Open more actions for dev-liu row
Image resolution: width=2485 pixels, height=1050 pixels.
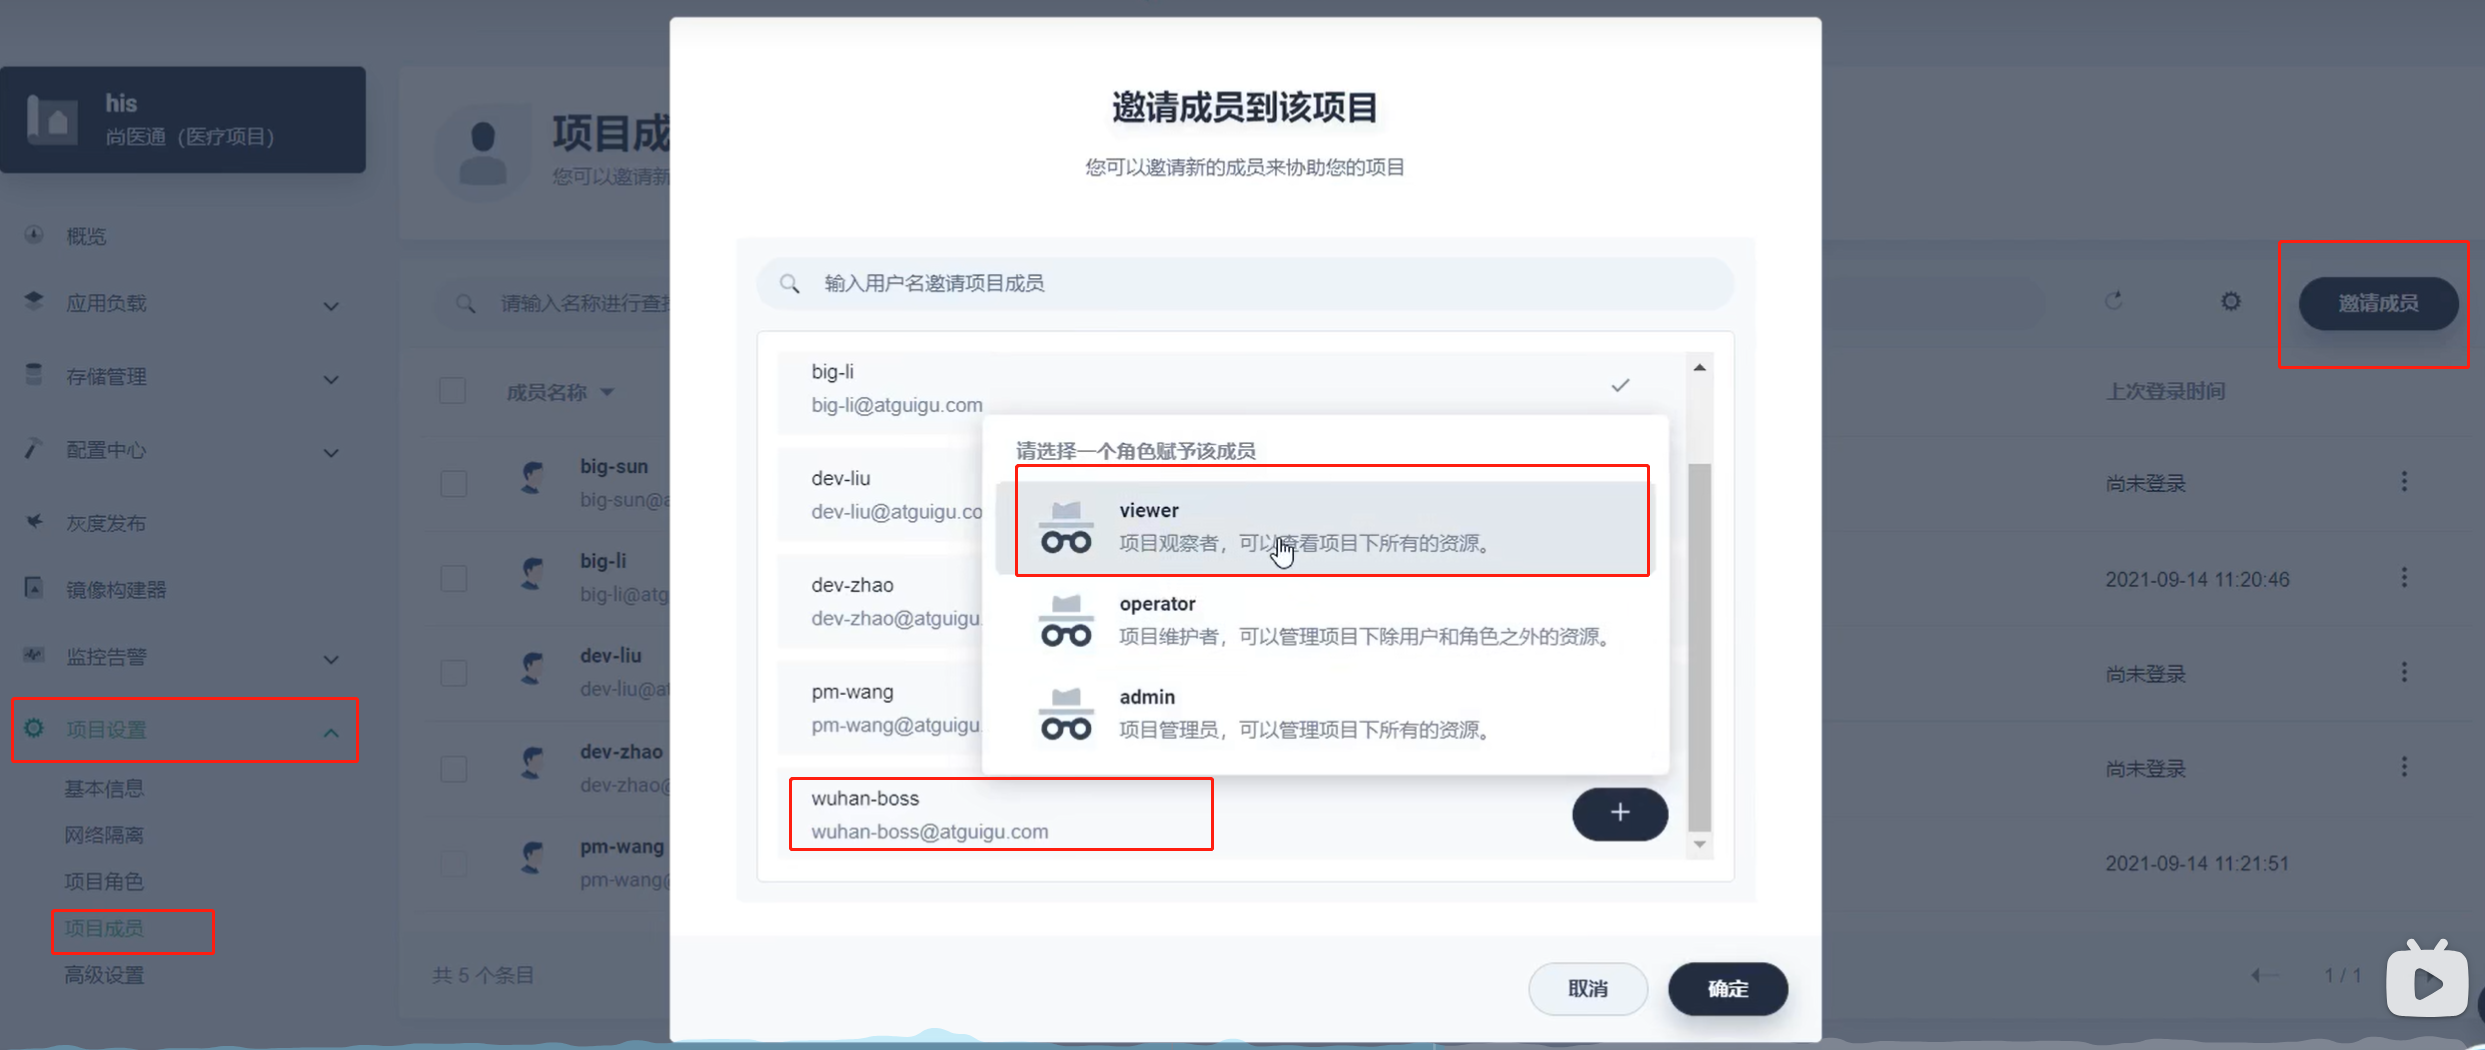pyautogui.click(x=2404, y=672)
